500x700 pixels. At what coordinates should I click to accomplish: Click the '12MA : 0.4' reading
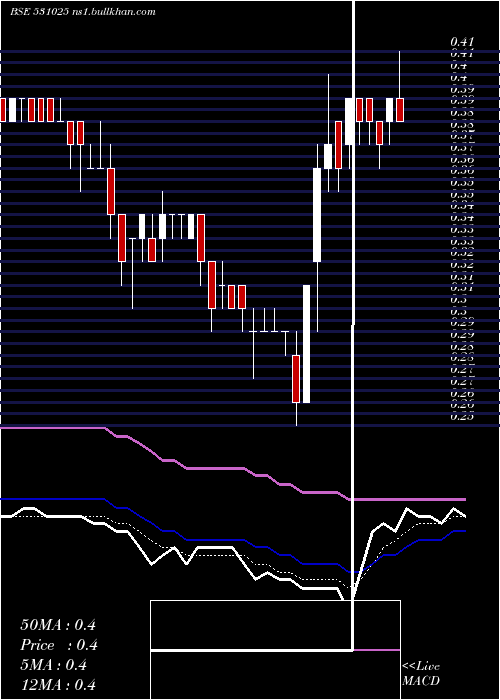[x=58, y=685]
